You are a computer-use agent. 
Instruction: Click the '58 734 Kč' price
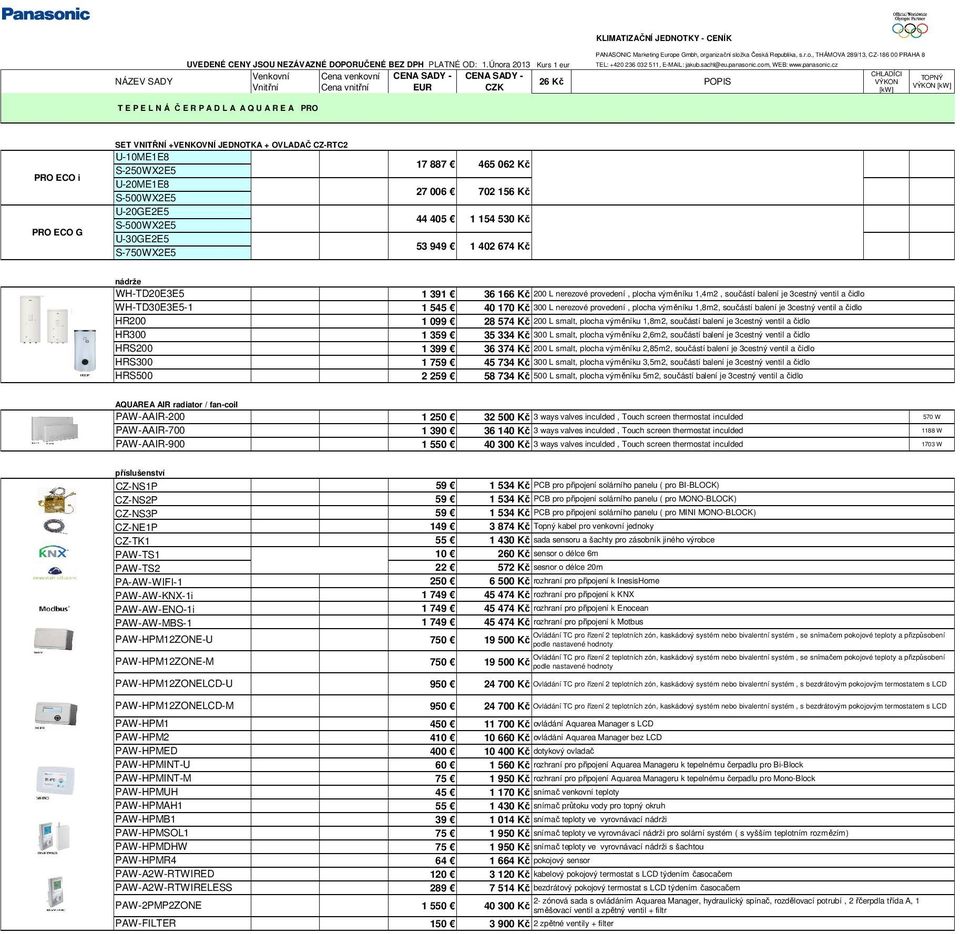[506, 376]
